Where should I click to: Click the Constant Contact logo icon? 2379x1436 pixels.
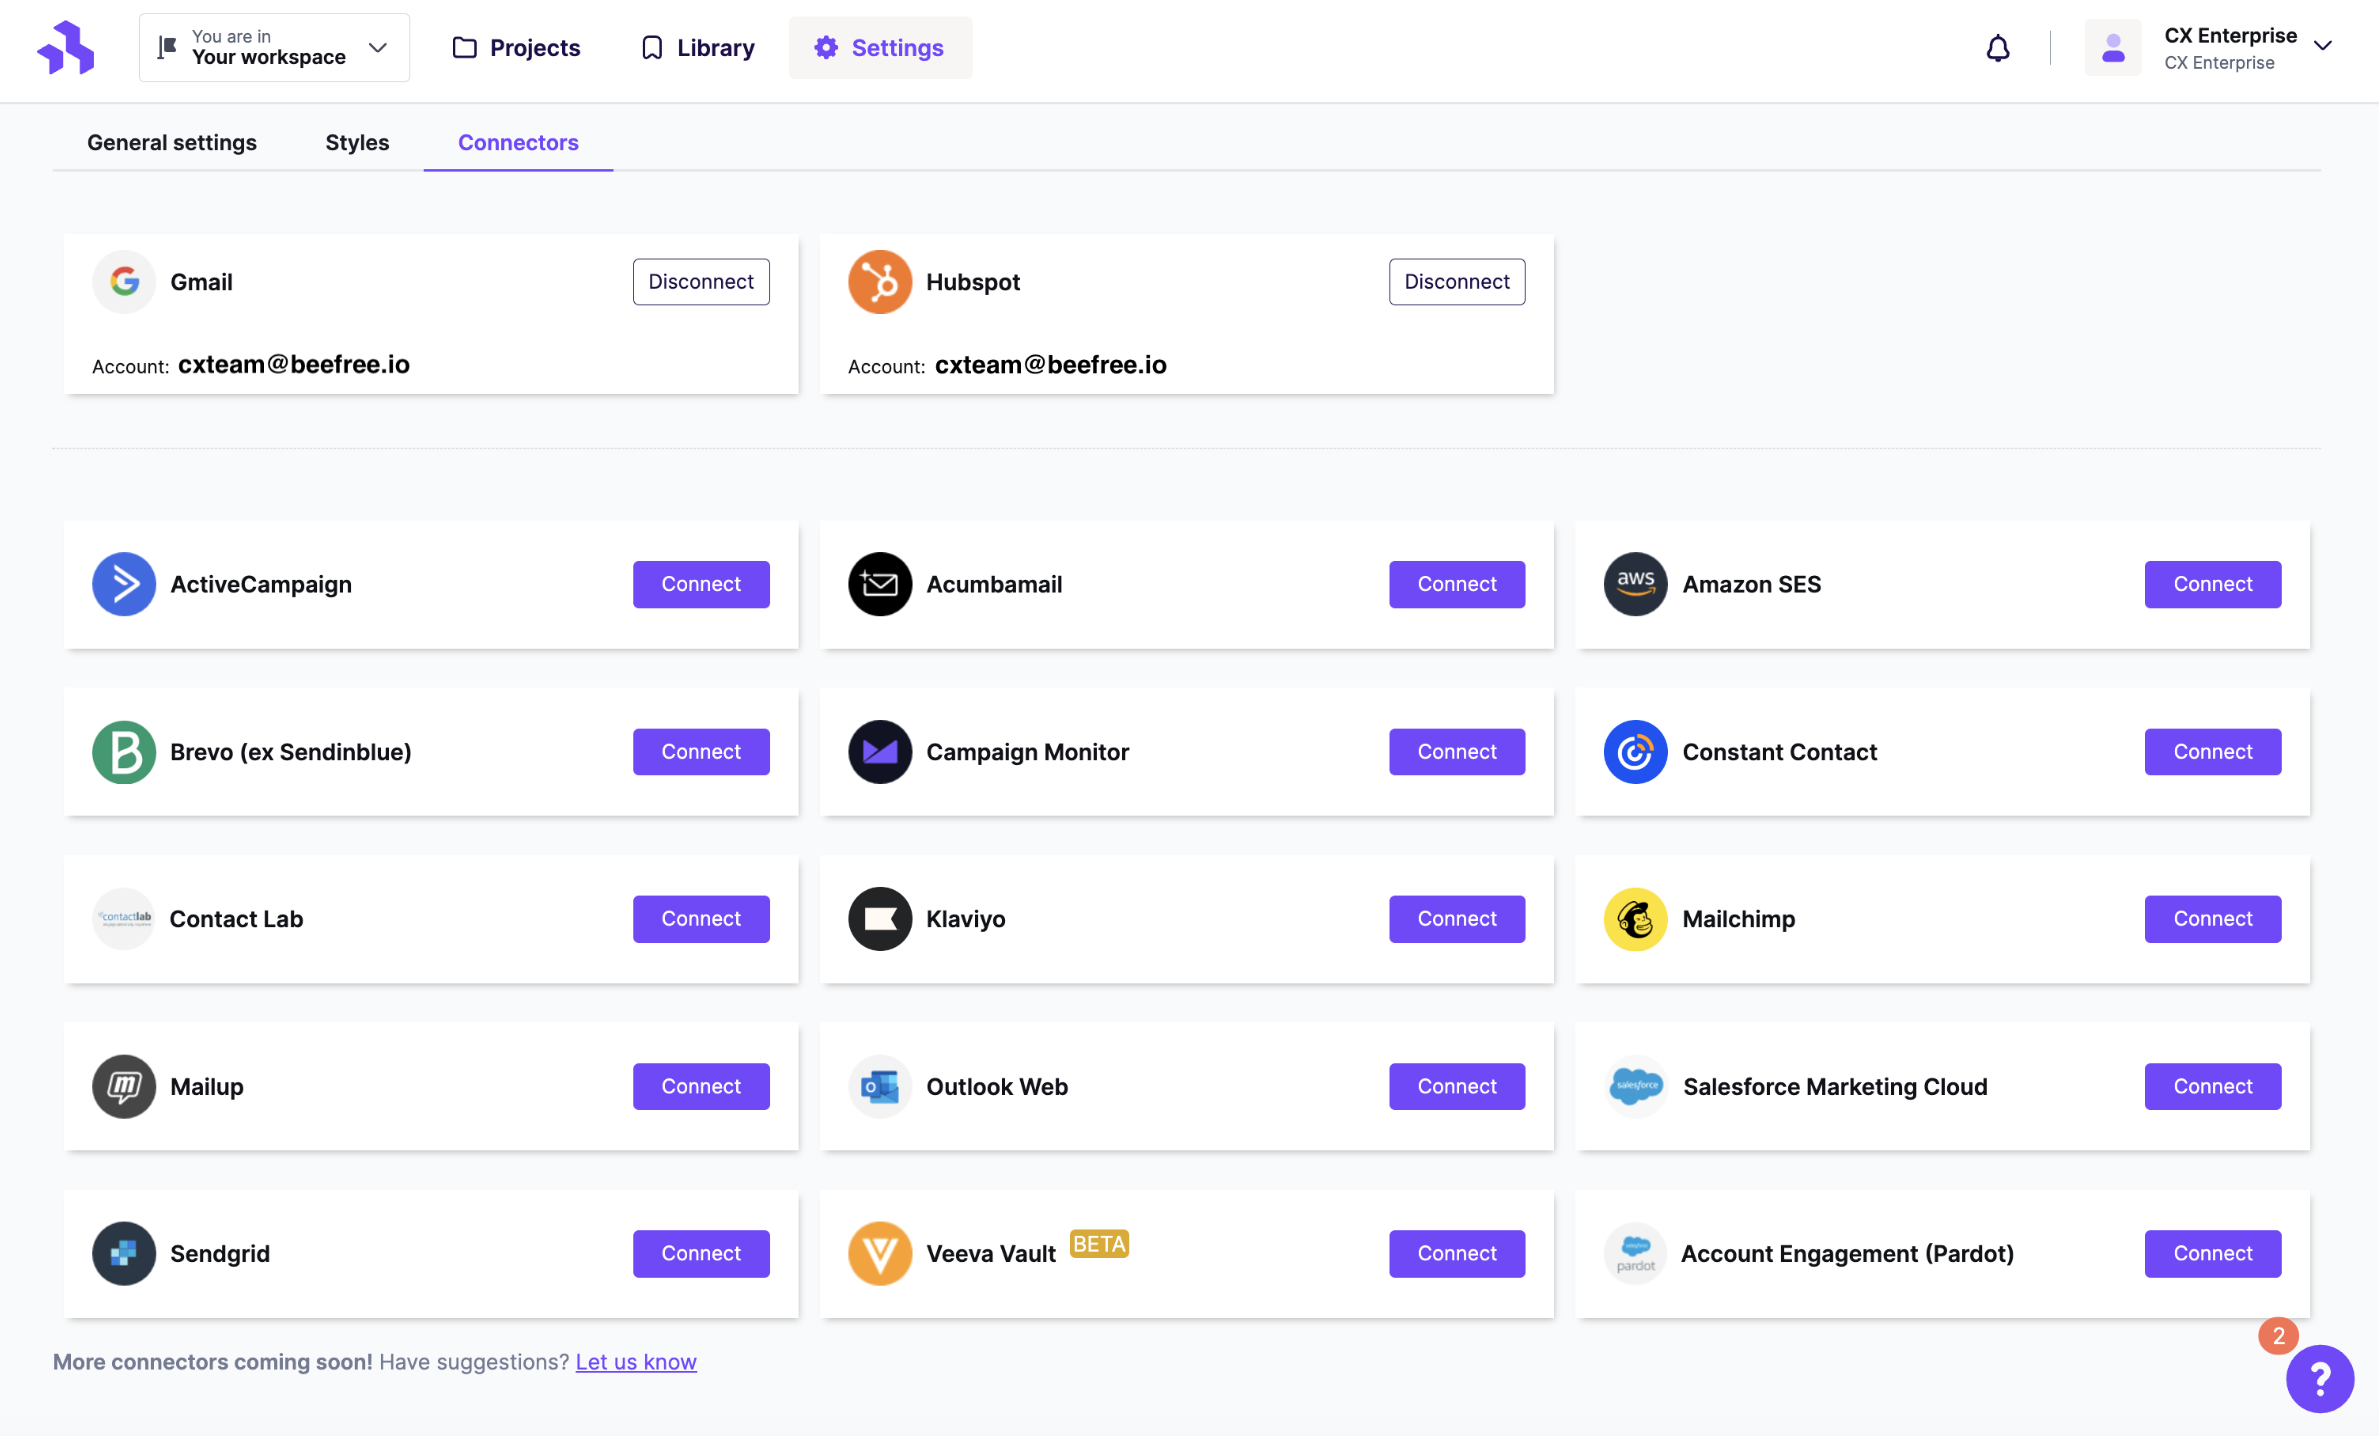click(x=1635, y=752)
